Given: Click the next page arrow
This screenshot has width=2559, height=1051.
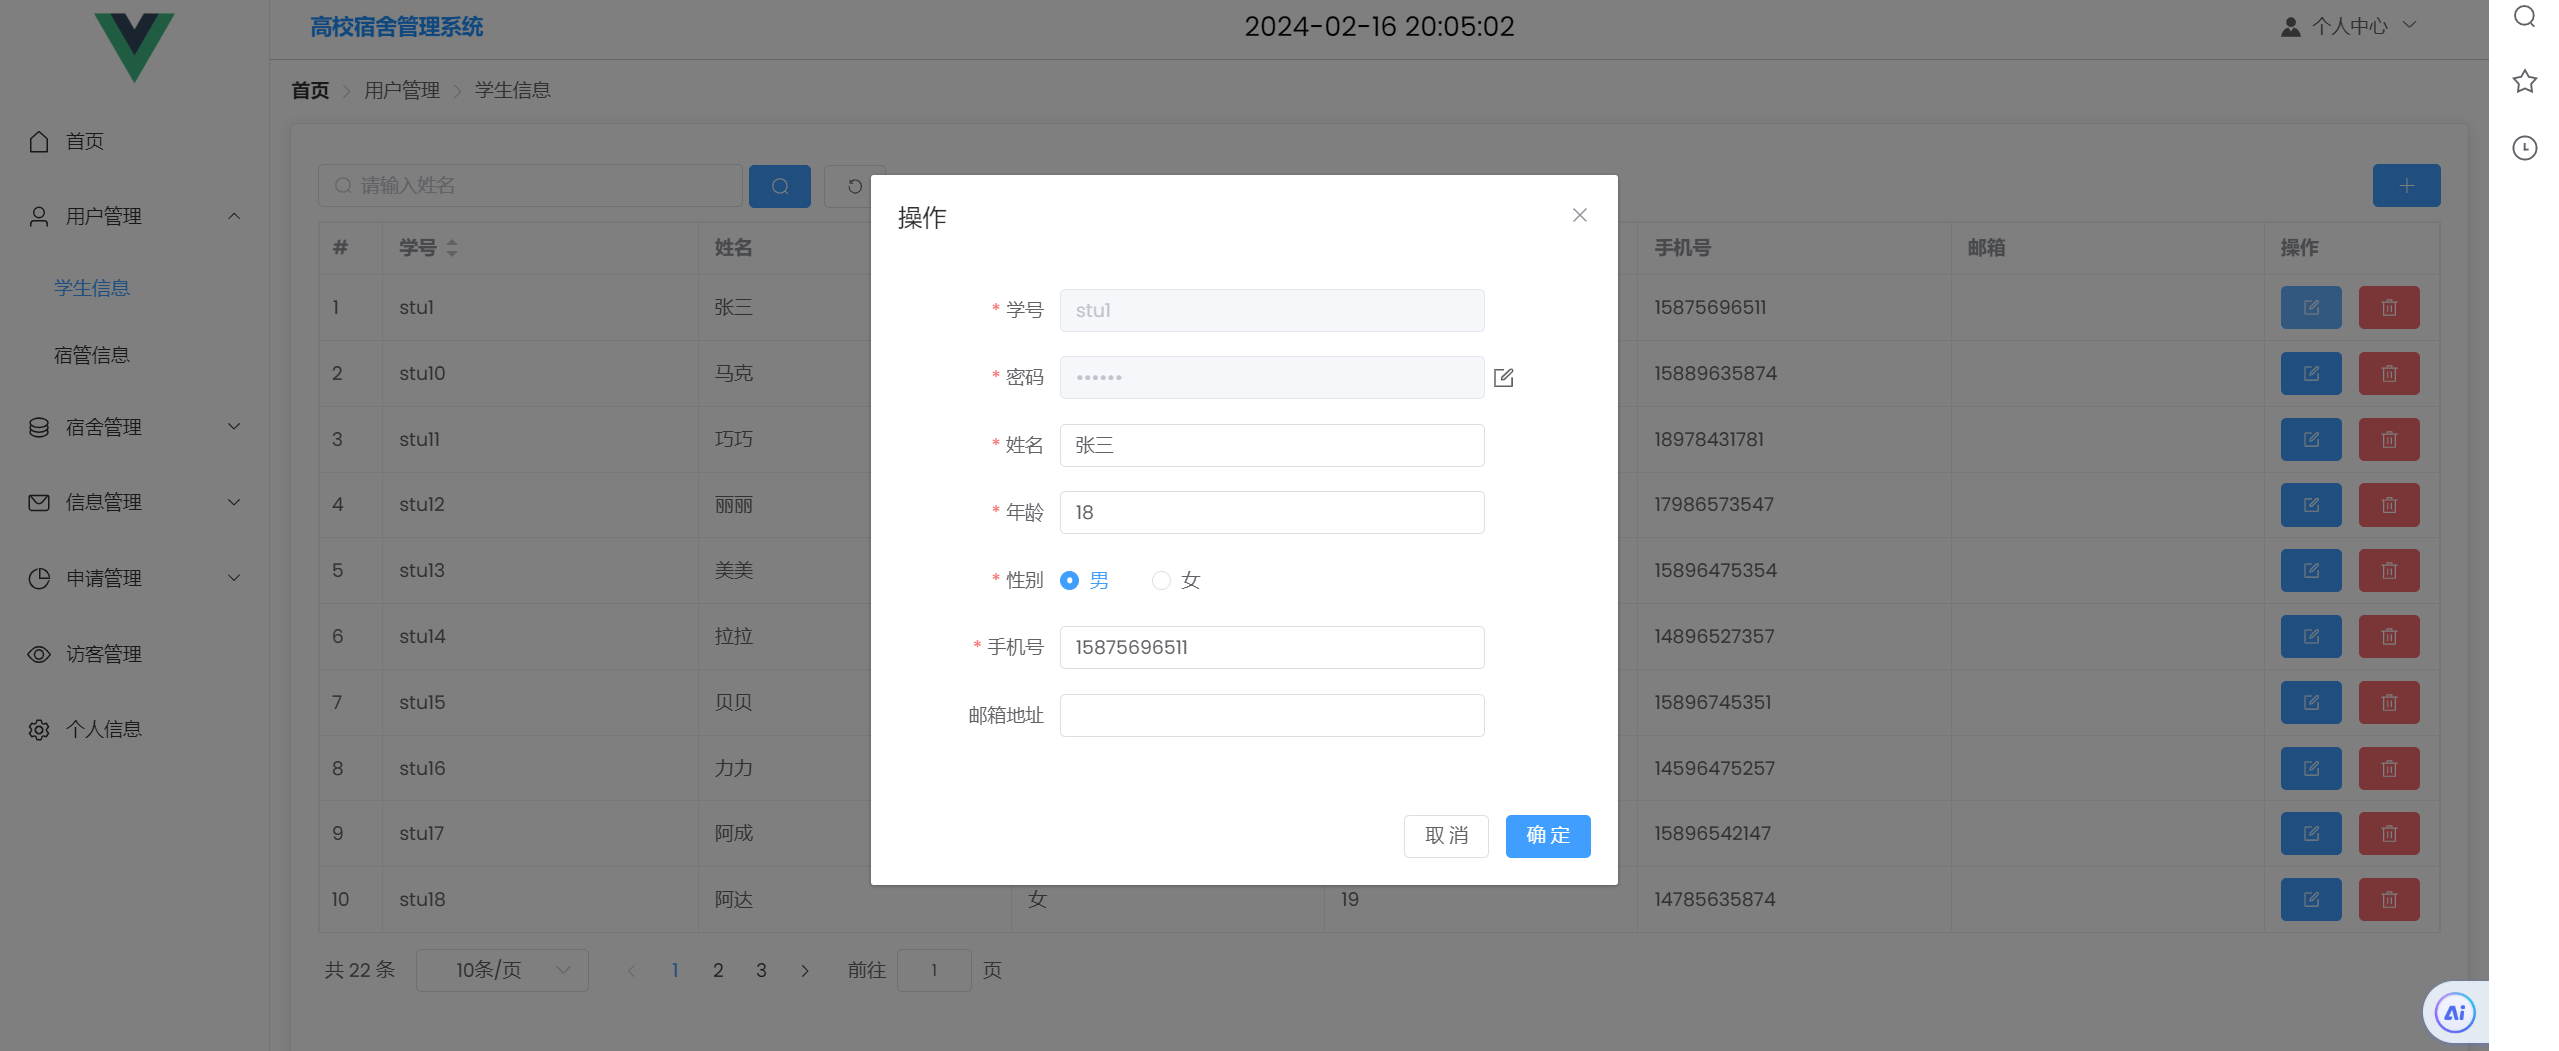Looking at the screenshot, I should point(804,970).
